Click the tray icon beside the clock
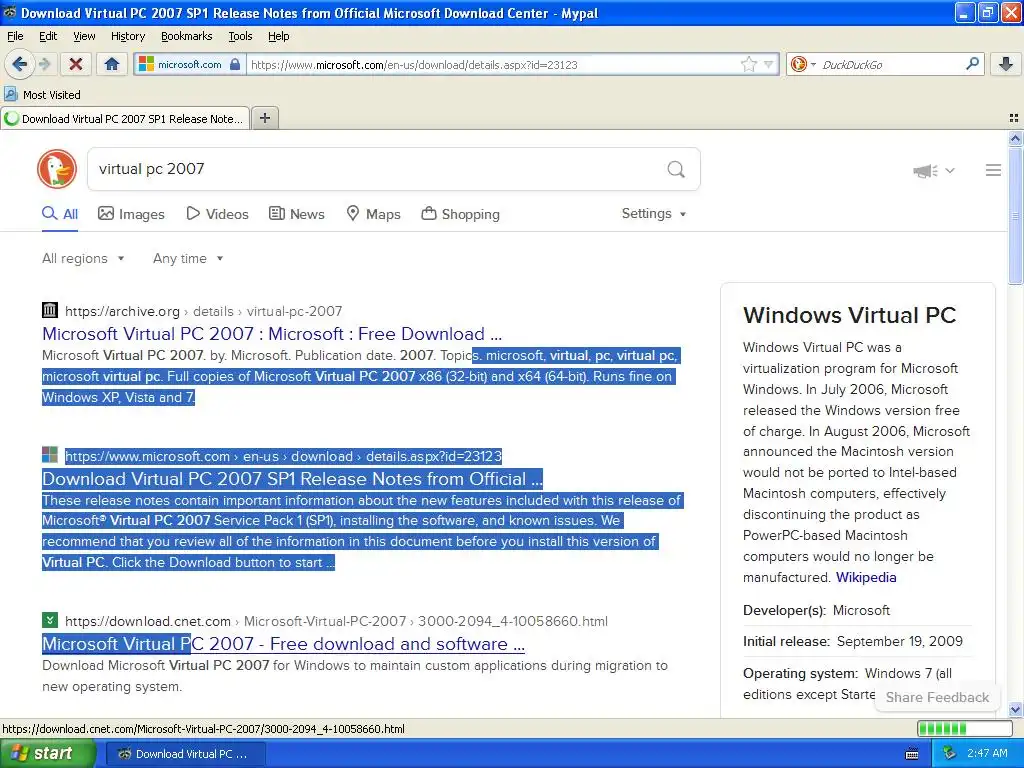This screenshot has width=1024, height=768. [949, 754]
